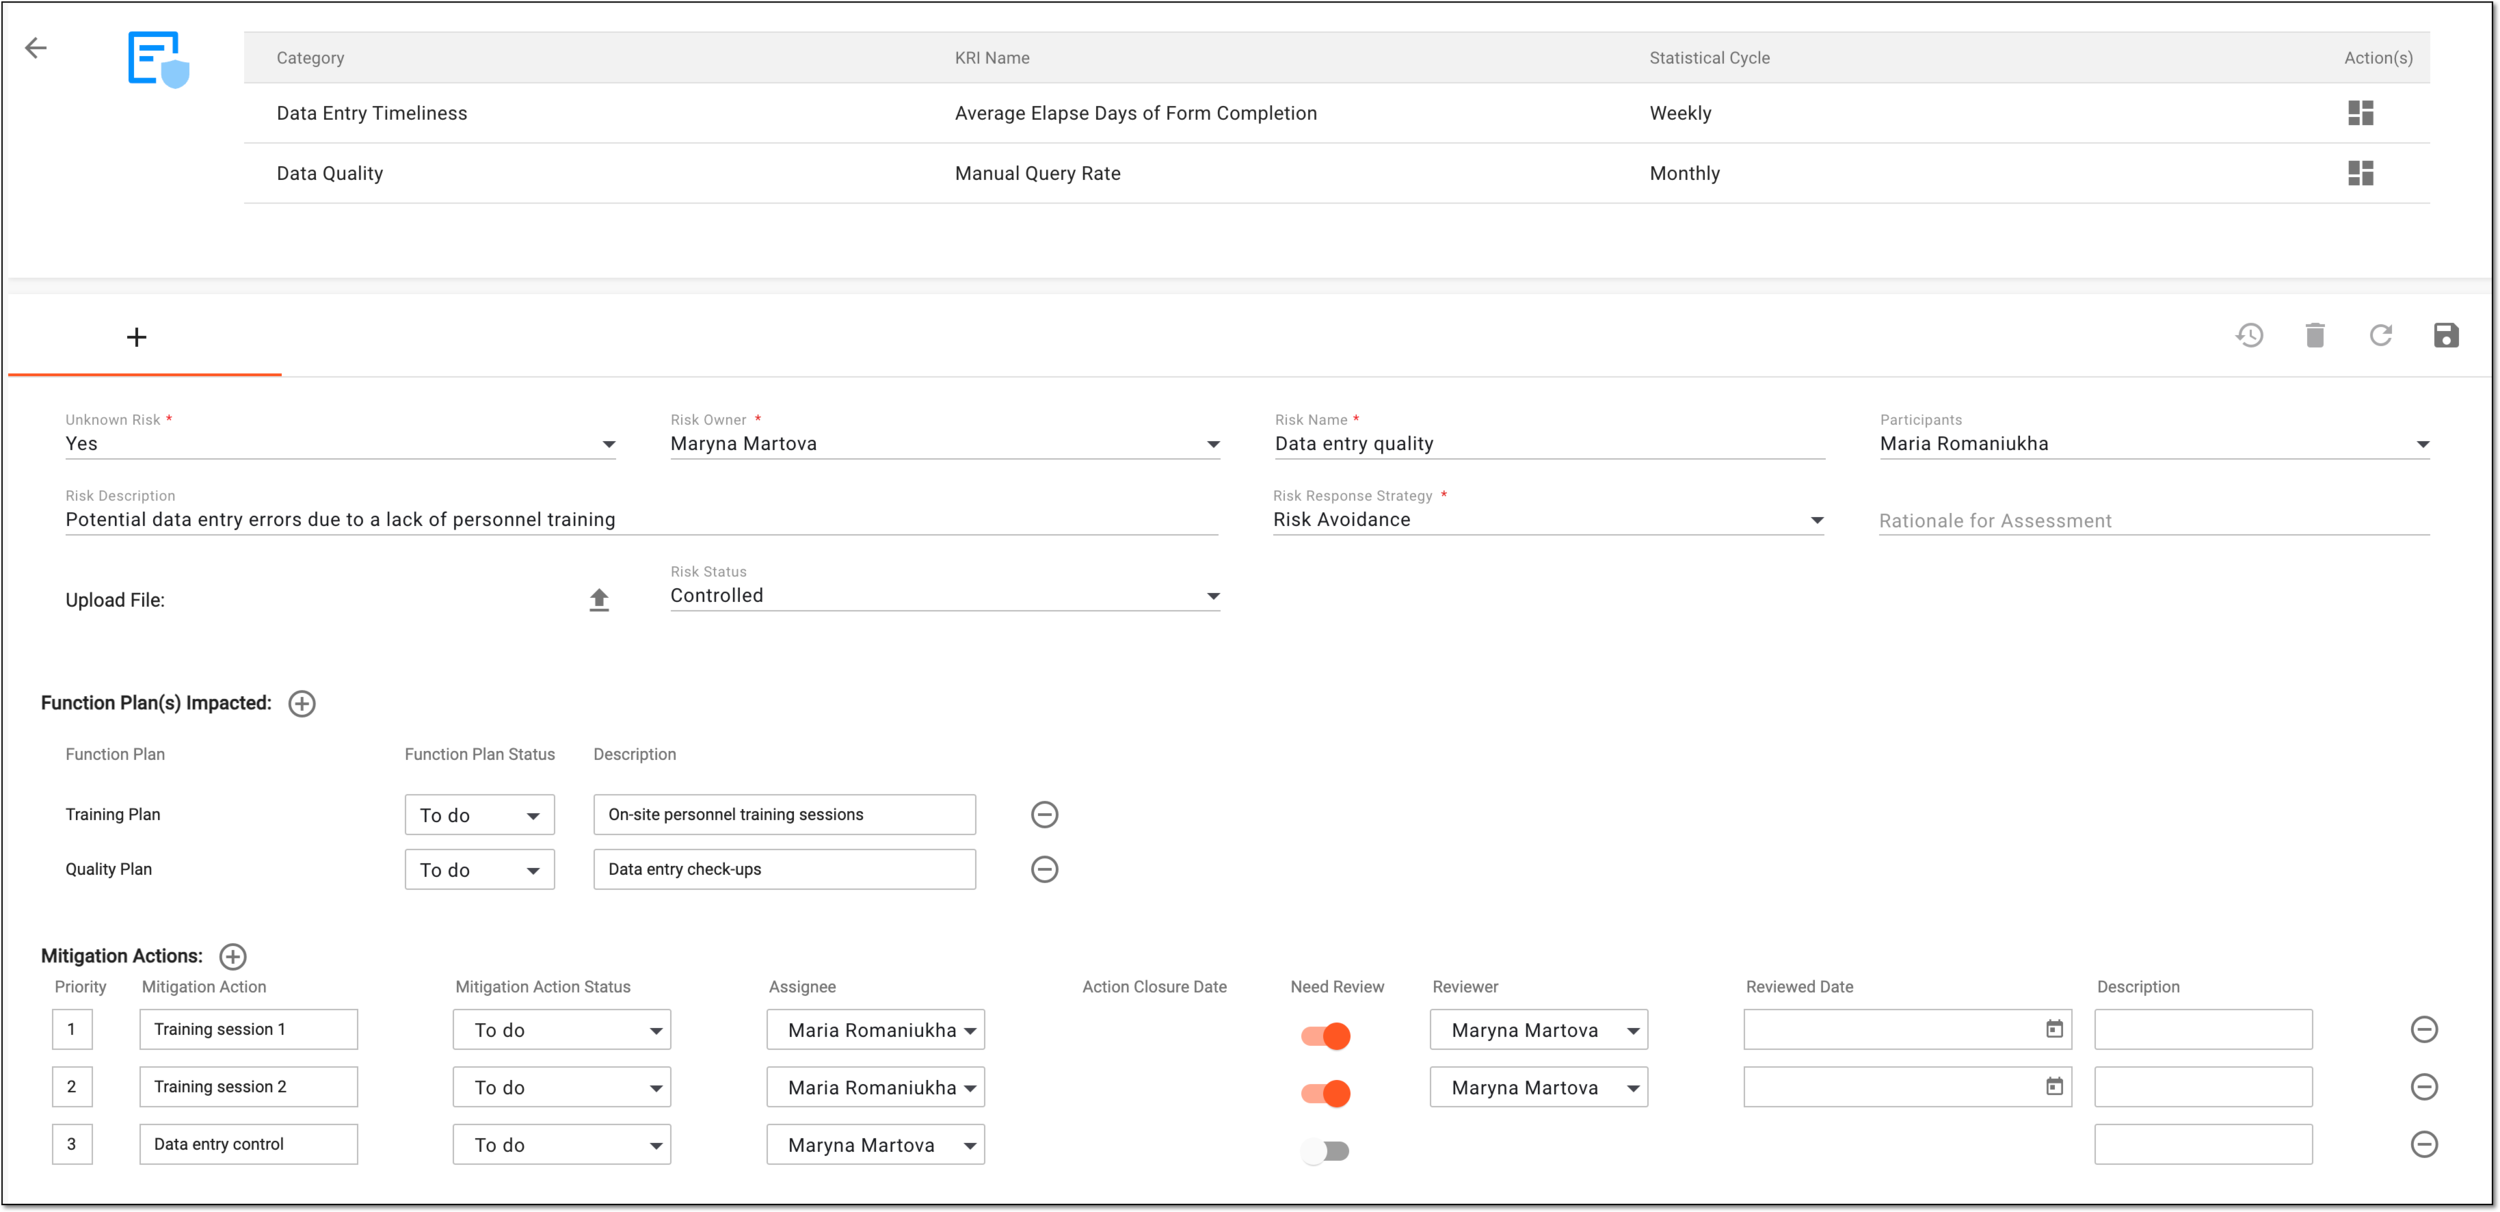This screenshot has height=1212, width=2500.
Task: Click the KRI Name column header
Action: coord(992,58)
